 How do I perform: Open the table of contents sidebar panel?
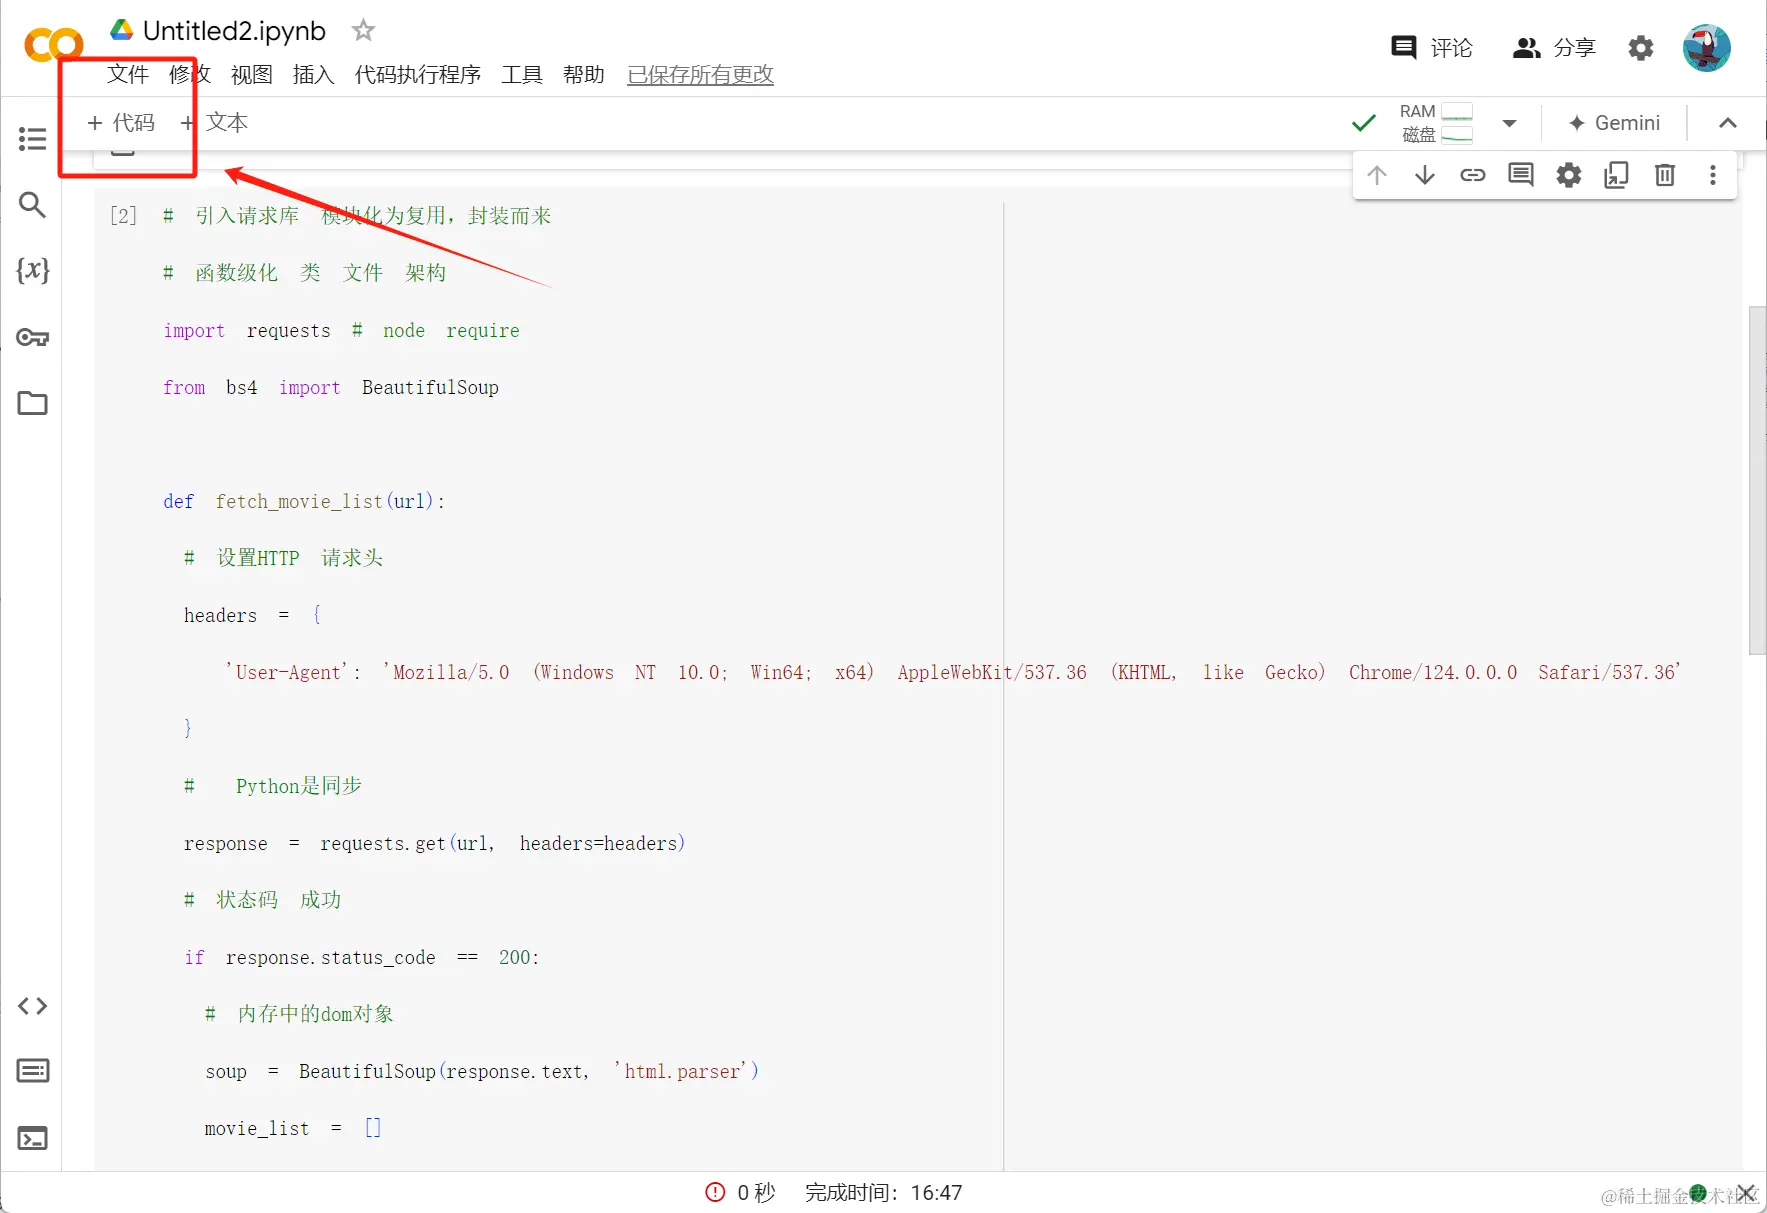[x=32, y=138]
